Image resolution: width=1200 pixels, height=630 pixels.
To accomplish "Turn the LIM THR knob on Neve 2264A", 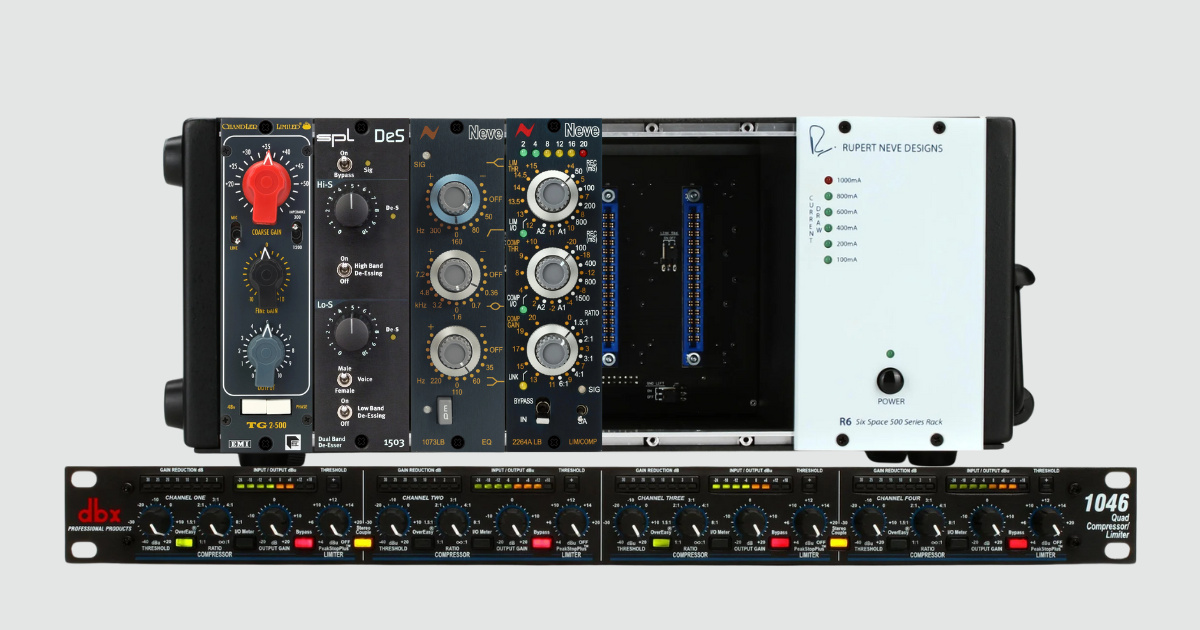I will 552,195.
